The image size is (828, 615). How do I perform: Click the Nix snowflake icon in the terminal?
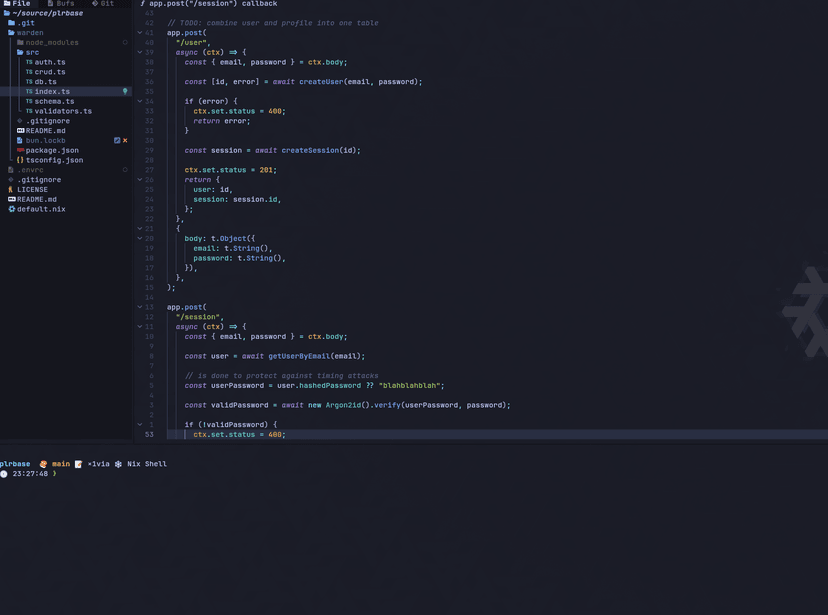(118, 464)
